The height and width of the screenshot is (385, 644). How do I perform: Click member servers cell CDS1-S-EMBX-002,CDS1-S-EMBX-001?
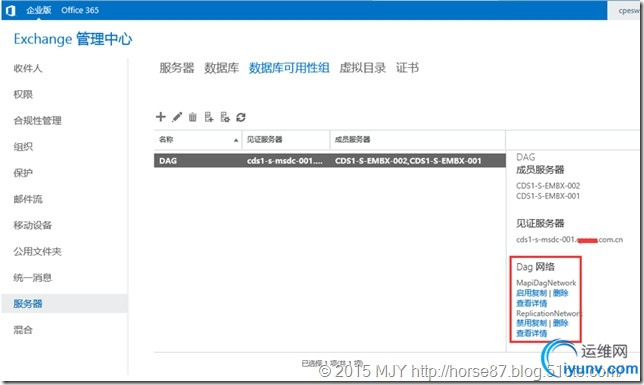coord(408,161)
